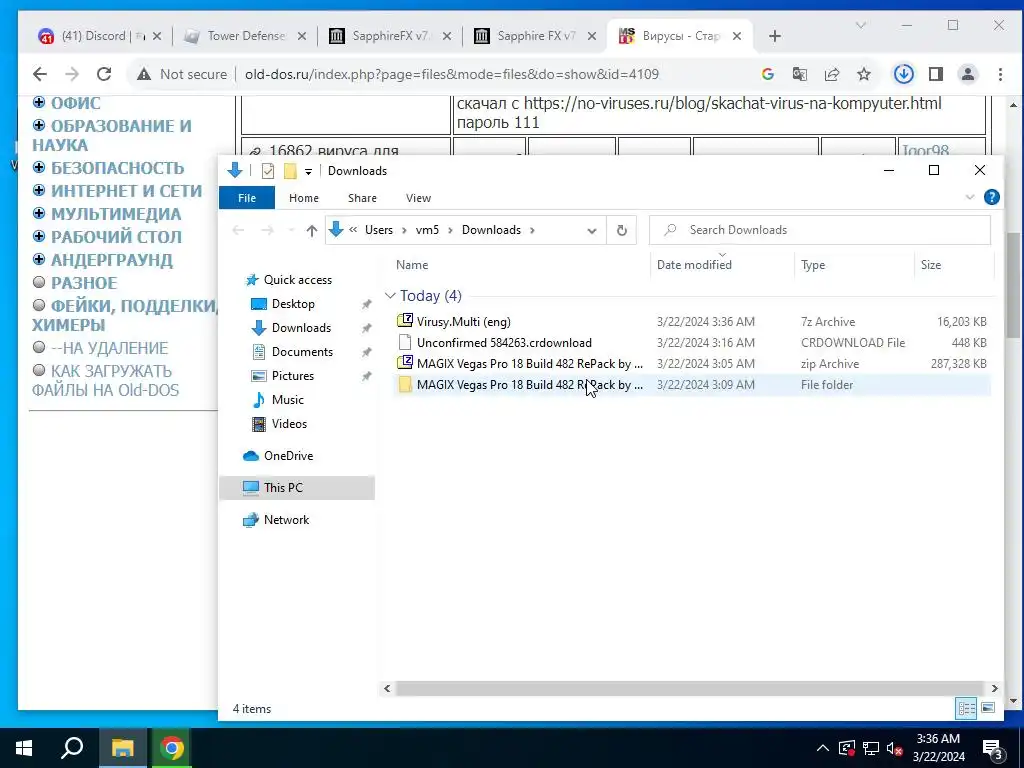
Task: Select This PC in navigation pane
Action: [x=297, y=488]
